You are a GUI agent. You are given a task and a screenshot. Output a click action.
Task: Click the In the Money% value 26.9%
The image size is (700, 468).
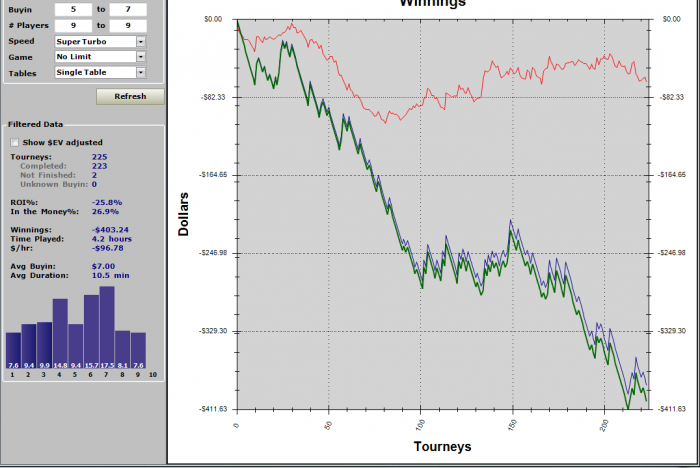pos(105,212)
